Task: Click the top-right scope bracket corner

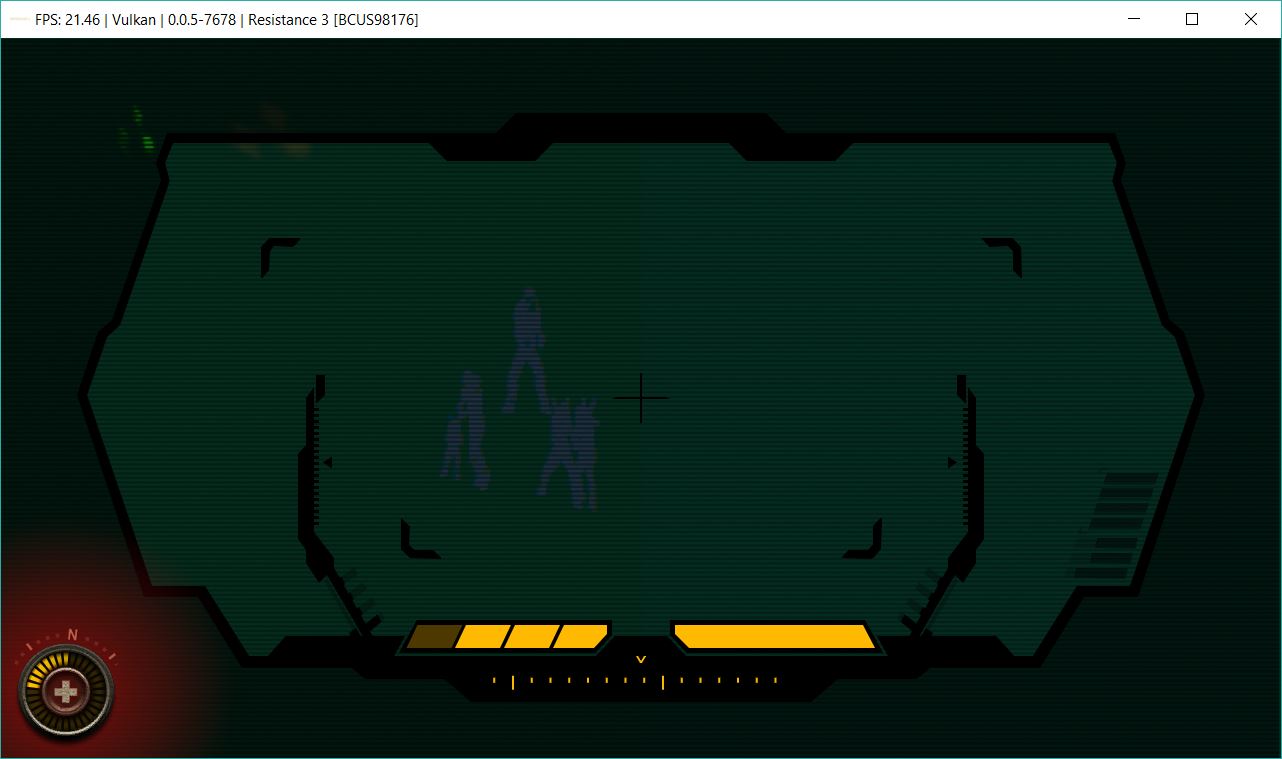Action: coord(1003,256)
